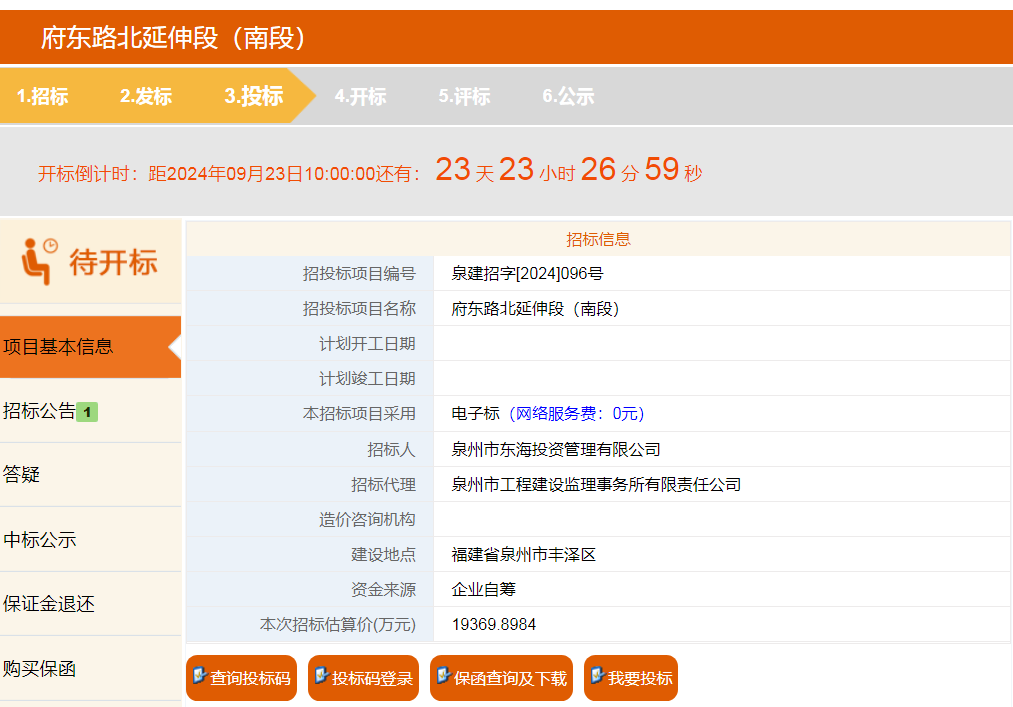This screenshot has height=707, width=1013.
Task: Click the 网络服务费：0元 blue link
Action: 576,414
